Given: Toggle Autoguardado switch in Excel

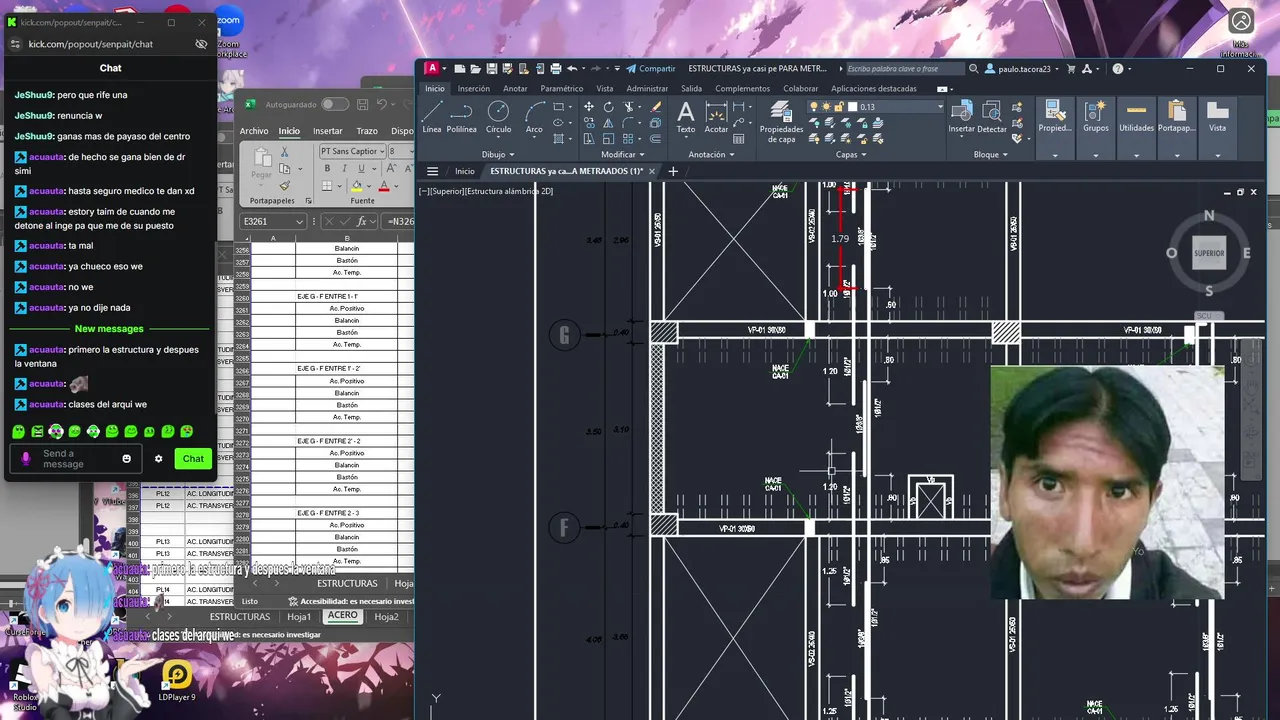Looking at the screenshot, I should [334, 104].
